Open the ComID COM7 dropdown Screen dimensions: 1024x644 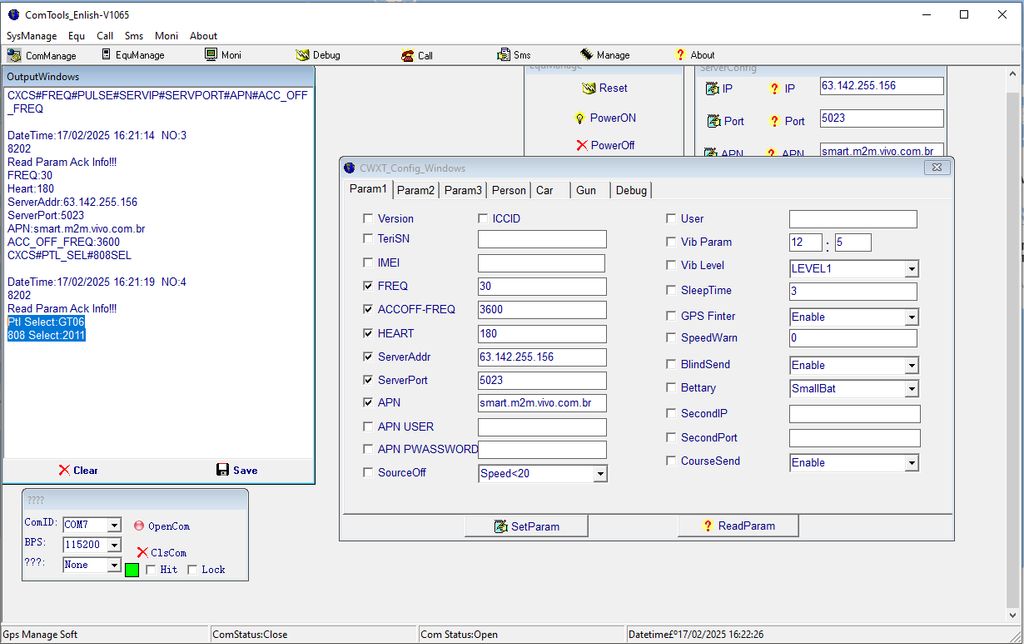point(114,525)
